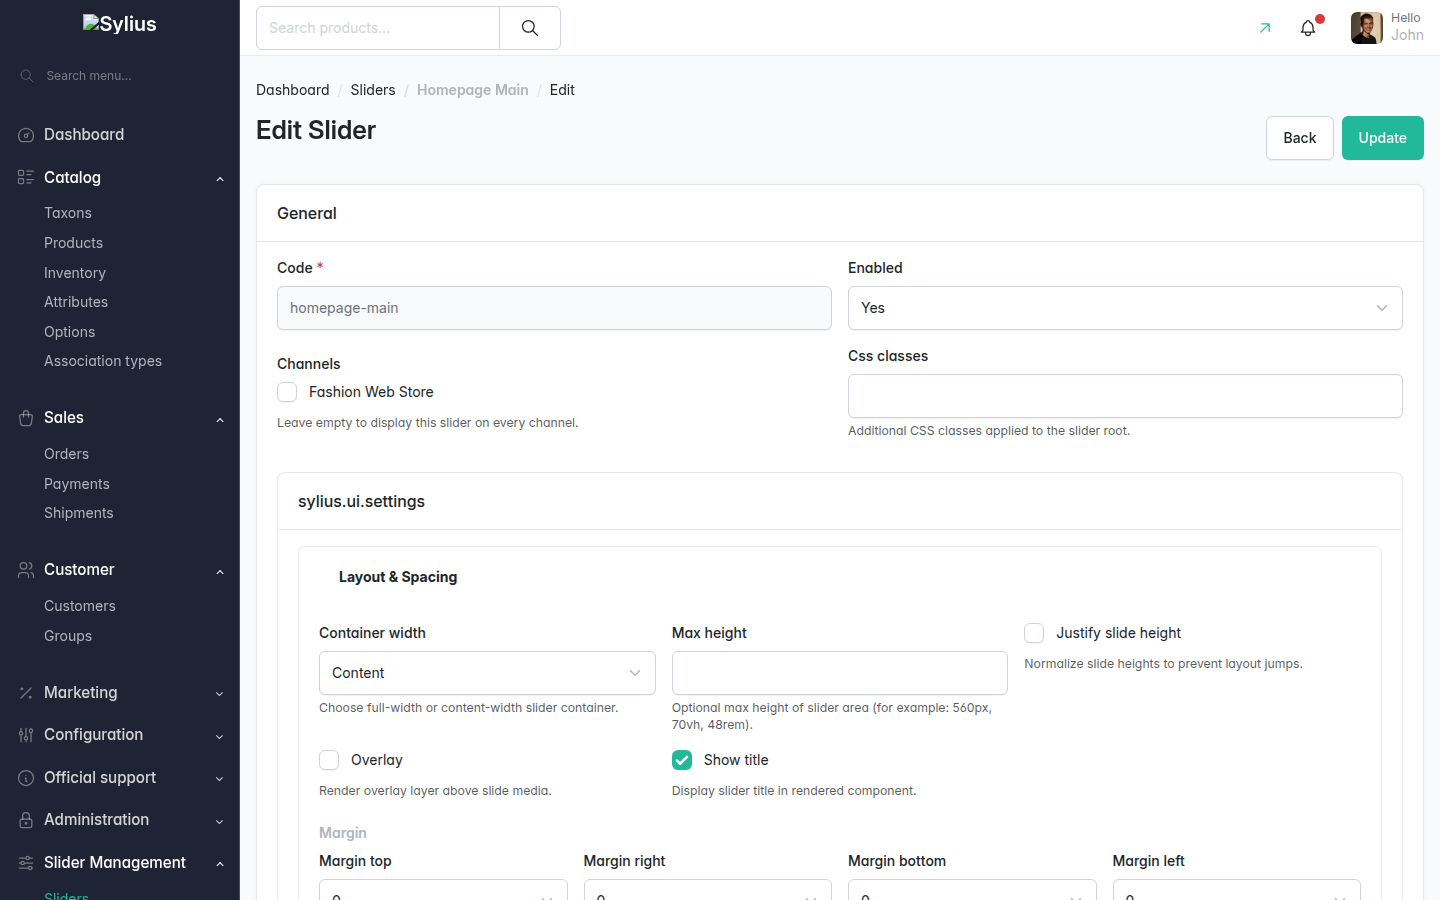This screenshot has width=1440, height=900.
Task: Click the search magnifier button
Action: tap(530, 28)
